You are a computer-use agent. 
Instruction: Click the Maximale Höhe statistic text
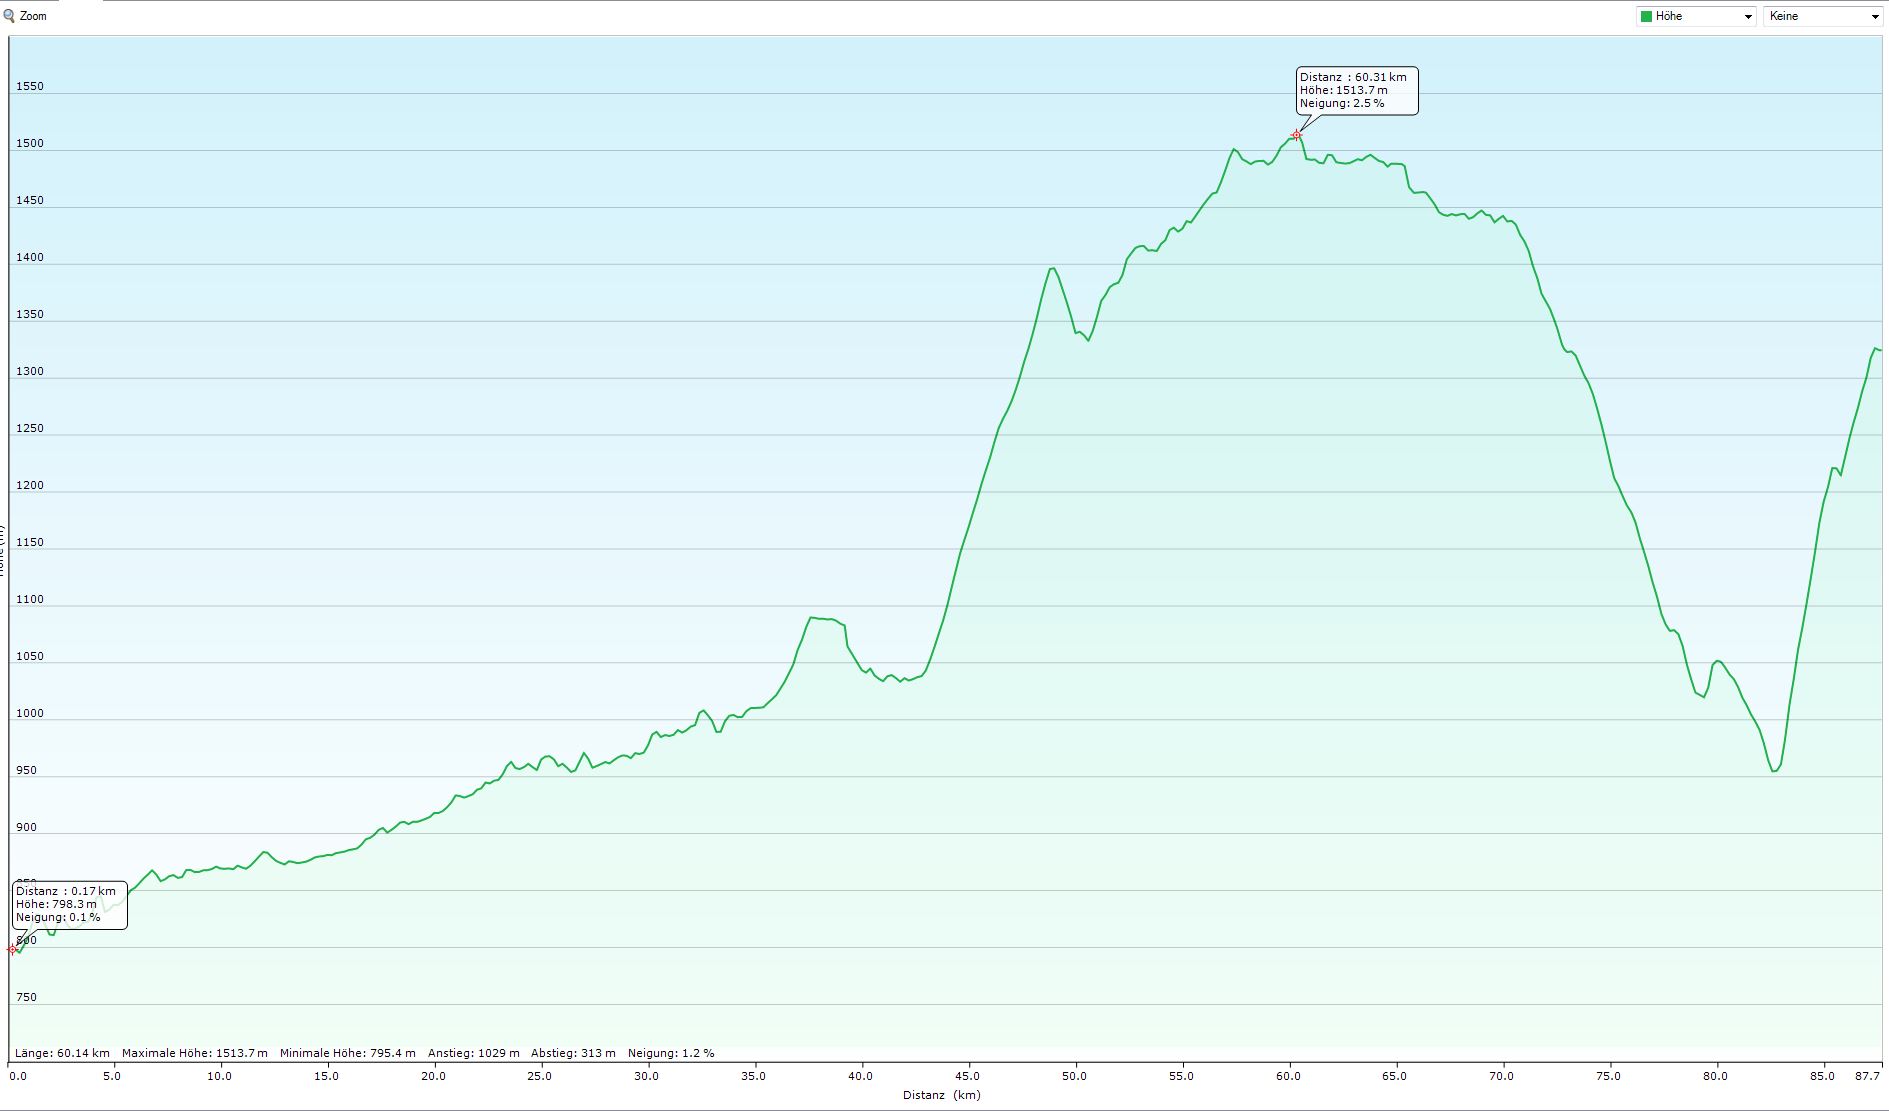point(194,1053)
